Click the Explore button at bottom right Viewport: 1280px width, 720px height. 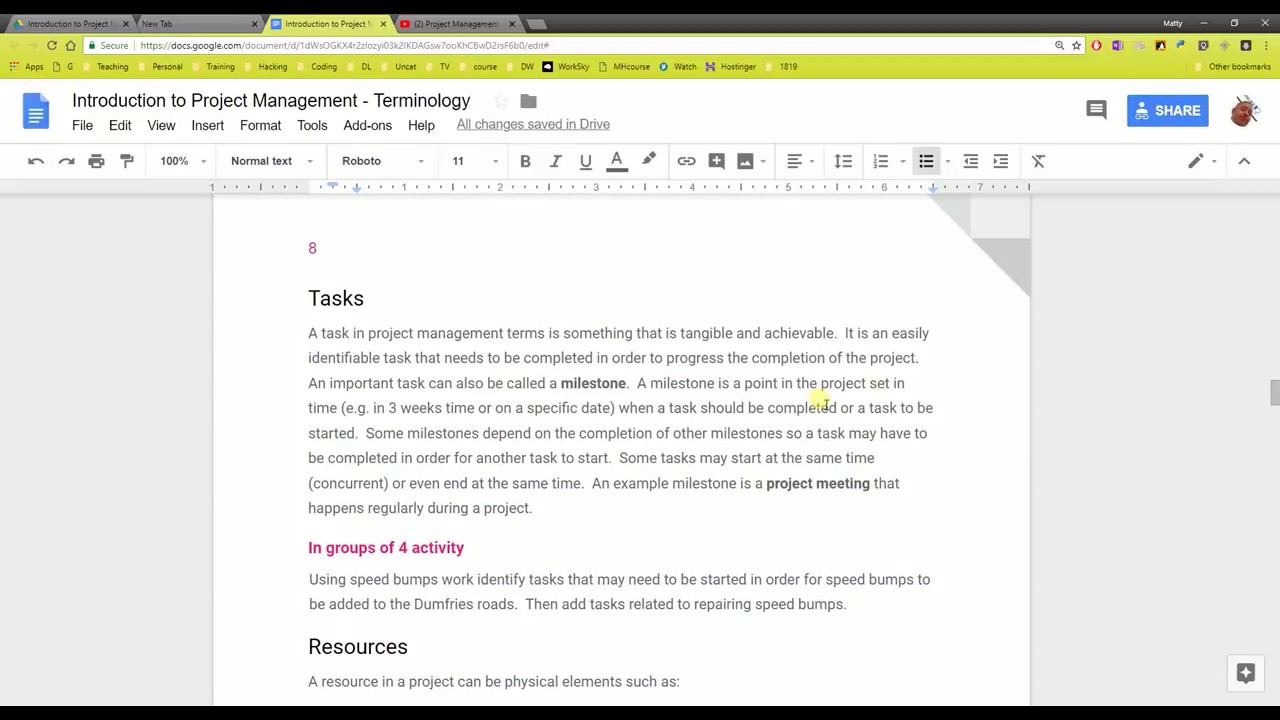(1245, 673)
